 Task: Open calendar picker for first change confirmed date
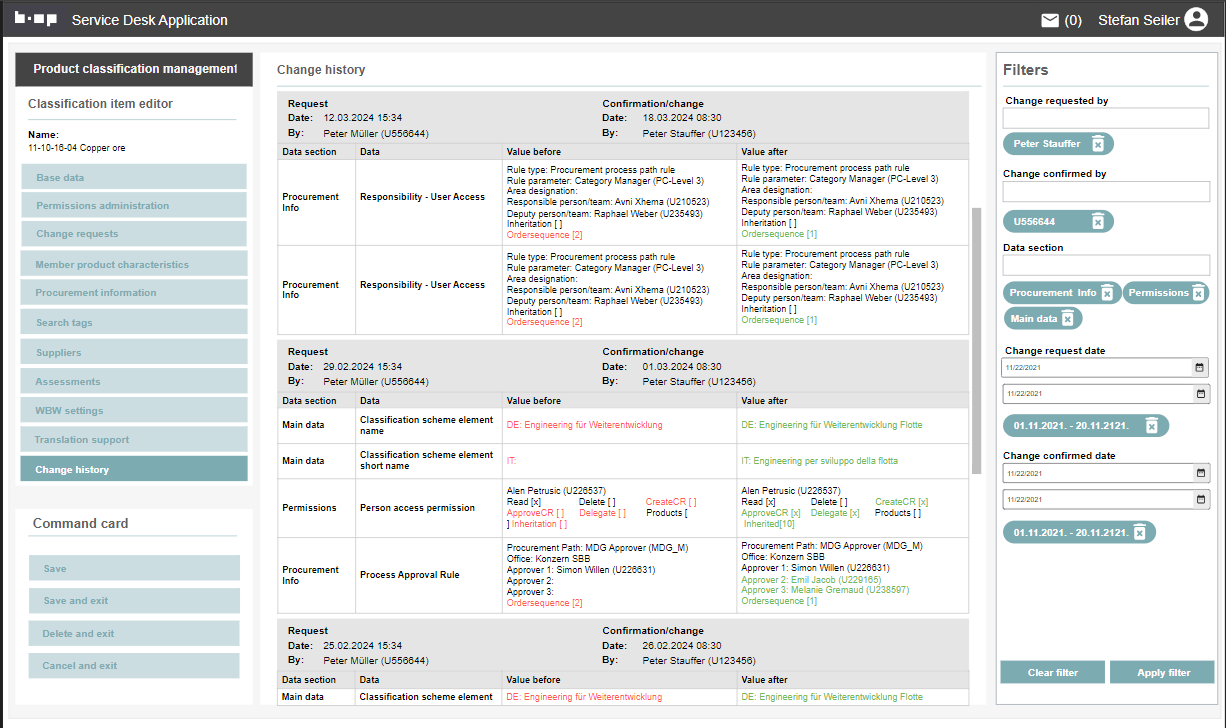click(1199, 473)
